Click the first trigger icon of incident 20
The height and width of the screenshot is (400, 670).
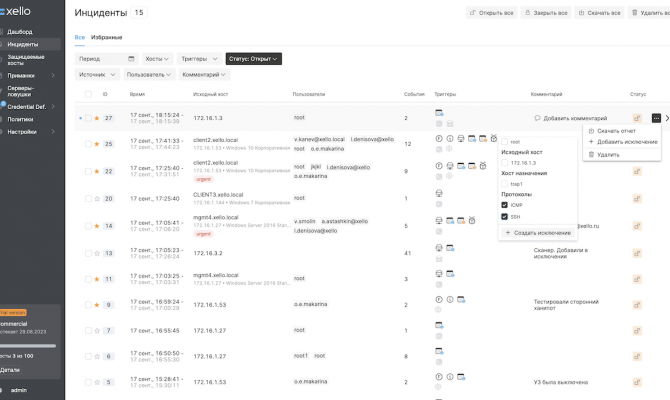coord(439,193)
